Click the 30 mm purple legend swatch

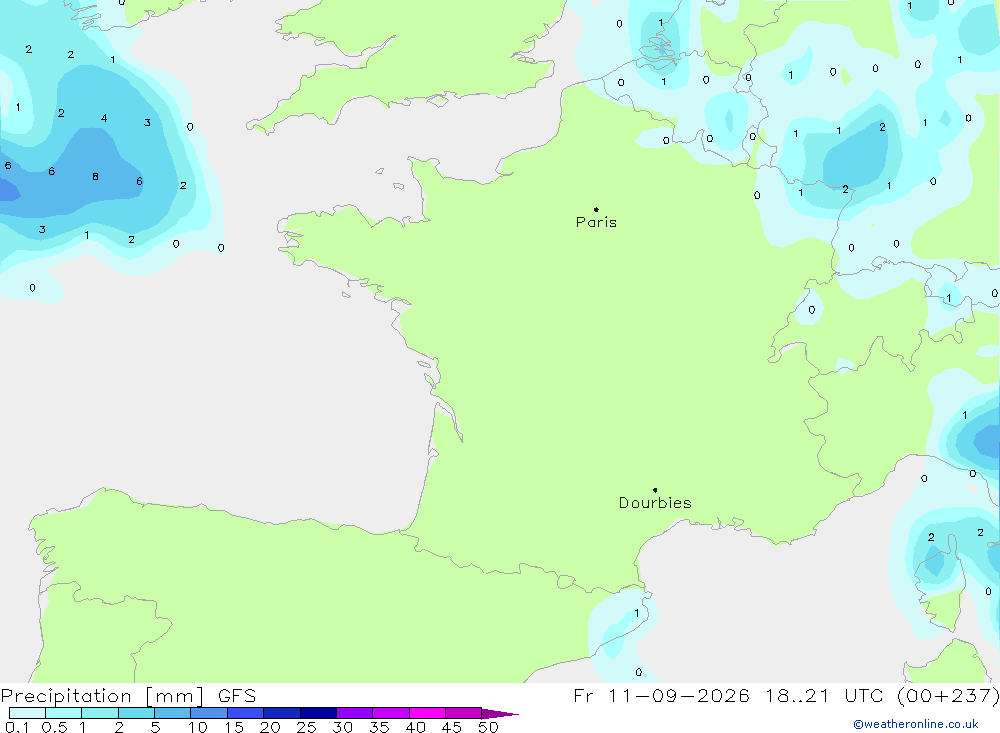click(x=354, y=713)
